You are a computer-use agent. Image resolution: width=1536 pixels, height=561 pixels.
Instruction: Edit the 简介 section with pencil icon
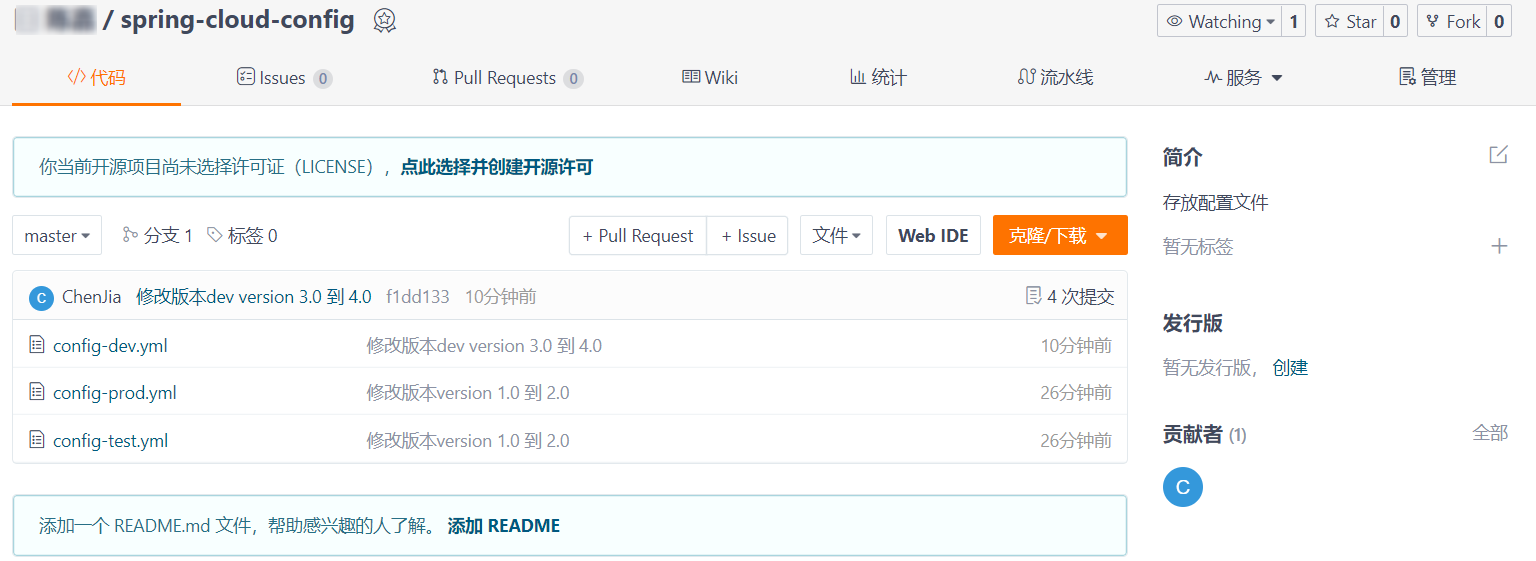pos(1498,155)
